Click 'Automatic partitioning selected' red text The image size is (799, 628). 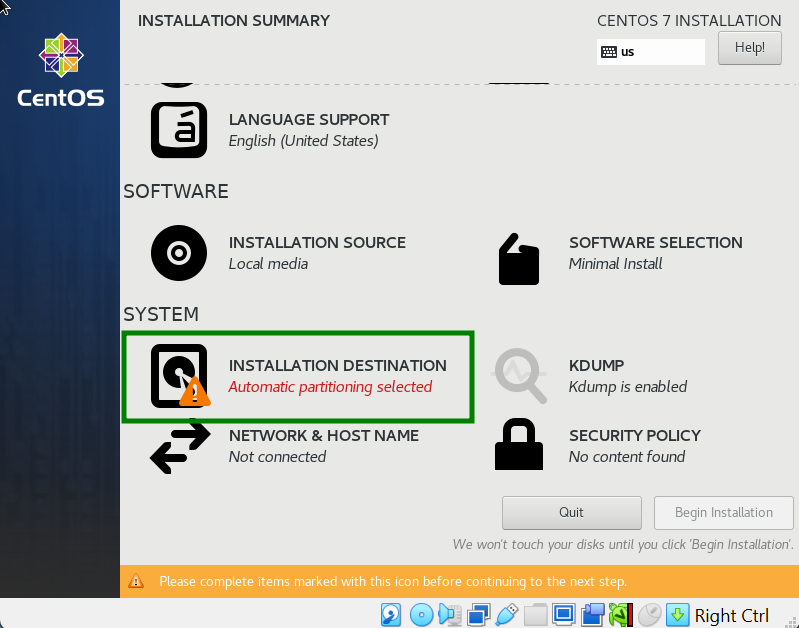330,387
